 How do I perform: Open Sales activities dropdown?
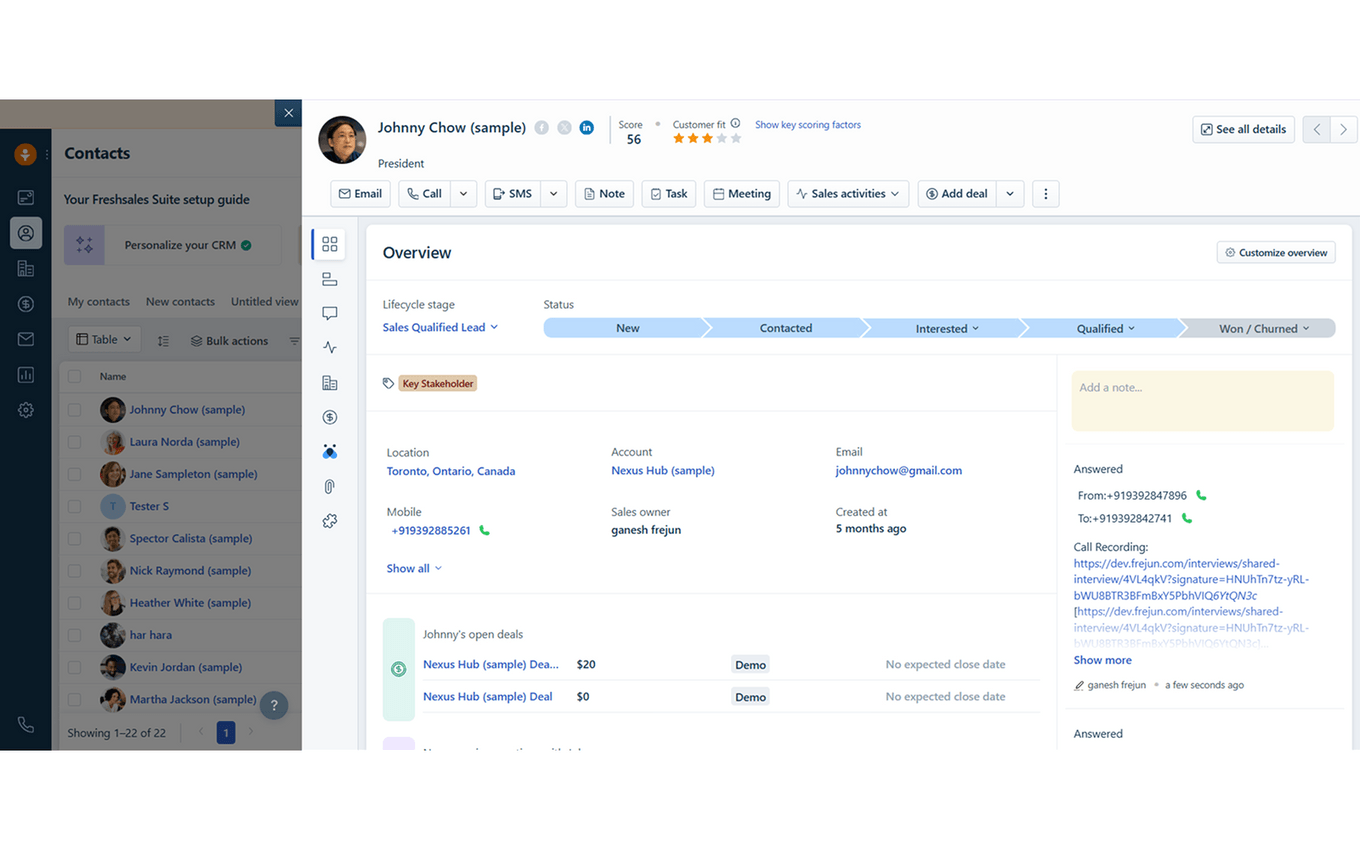[848, 194]
